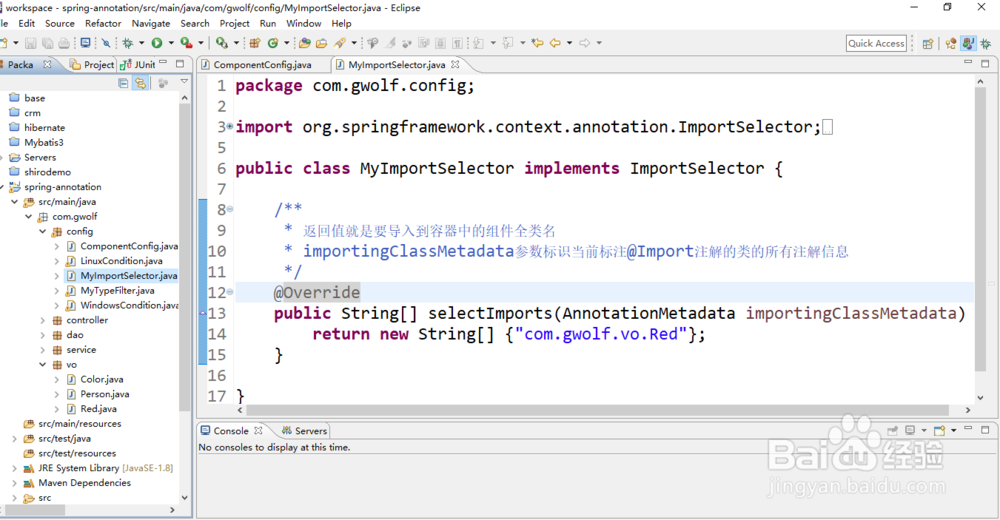Expand JRE System Library node
The image size is (1000, 520).
tap(14, 468)
